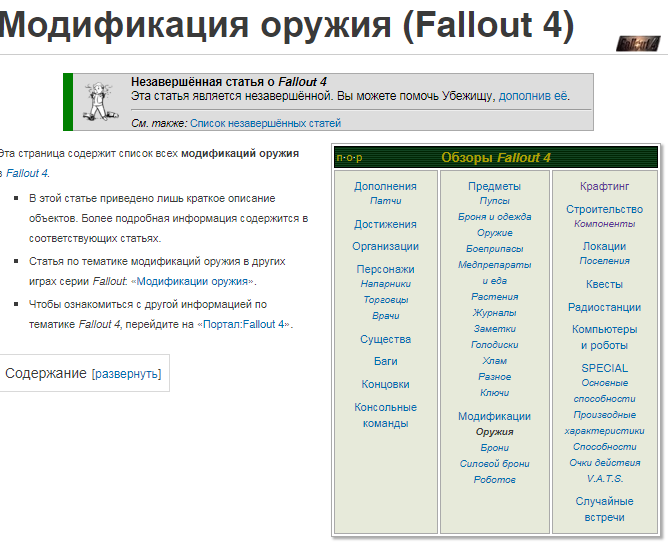Open the Броня и одежда link
The width and height of the screenshot is (668, 550).
point(494,216)
